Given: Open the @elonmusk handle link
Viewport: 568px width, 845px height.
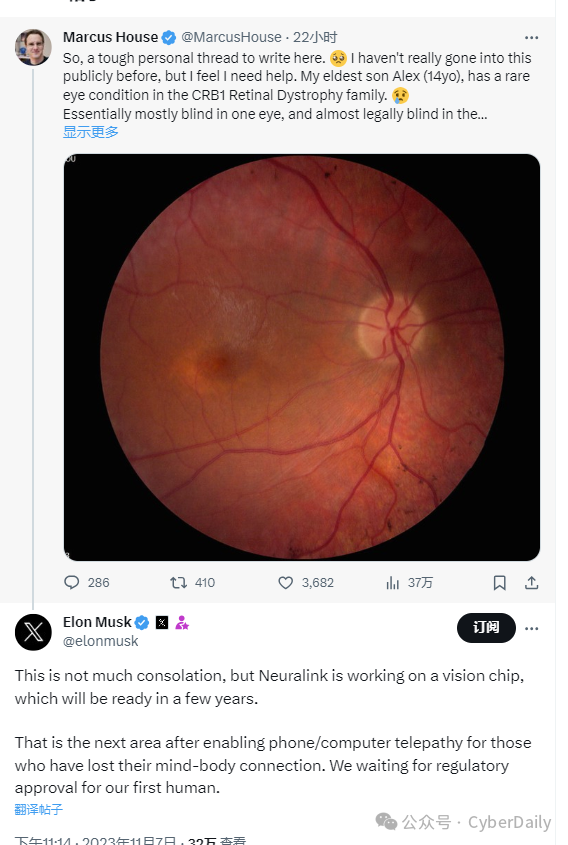Looking at the screenshot, I should tap(101, 641).
